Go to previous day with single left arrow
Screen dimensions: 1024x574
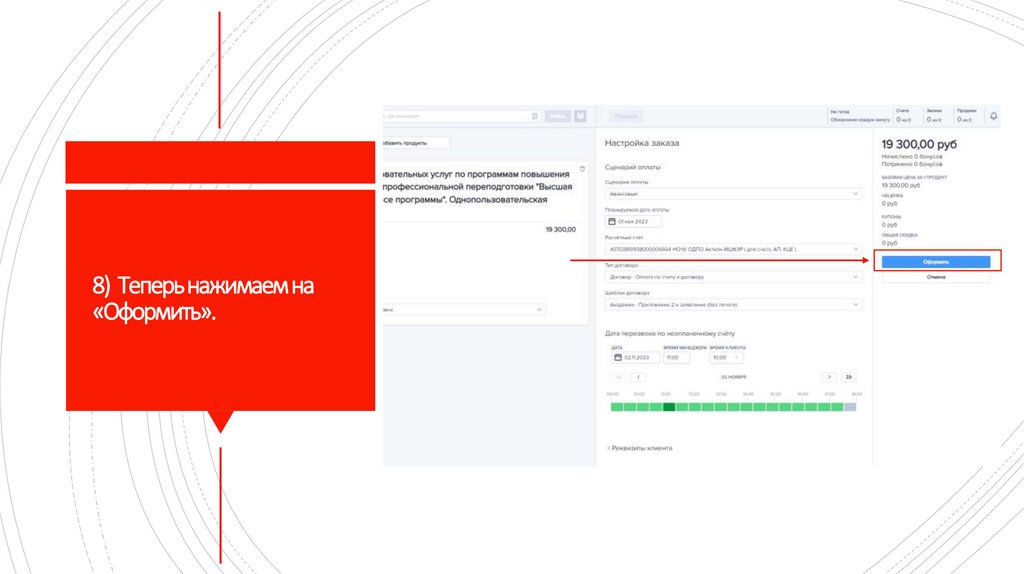[638, 377]
